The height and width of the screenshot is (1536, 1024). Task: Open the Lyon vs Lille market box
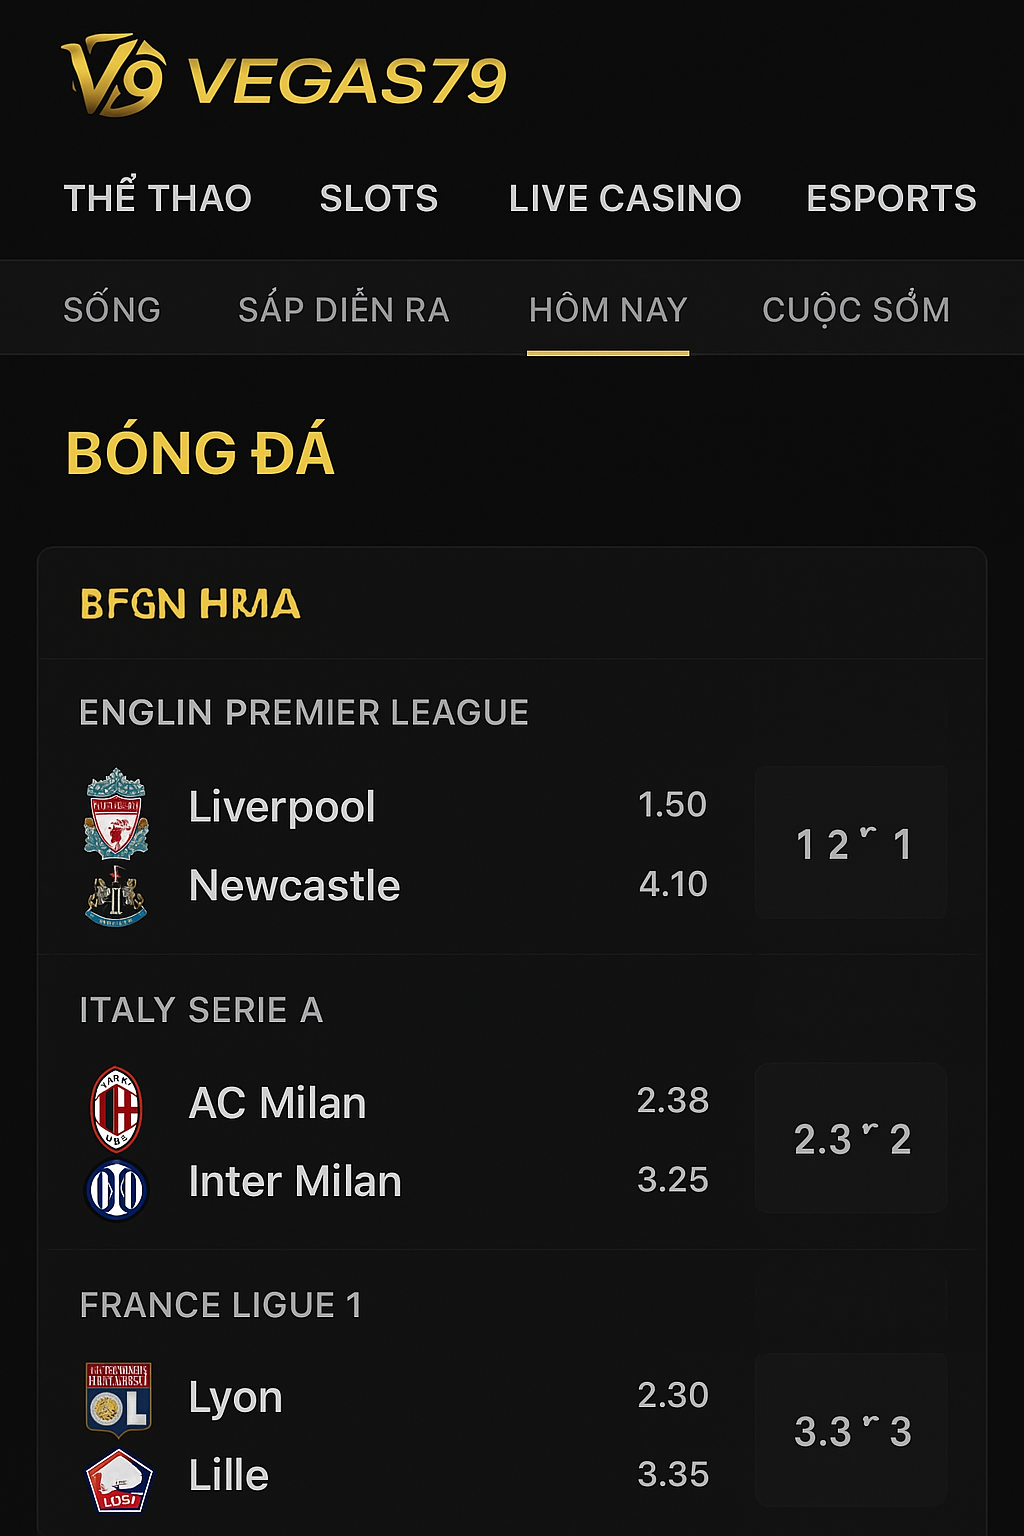click(852, 1431)
